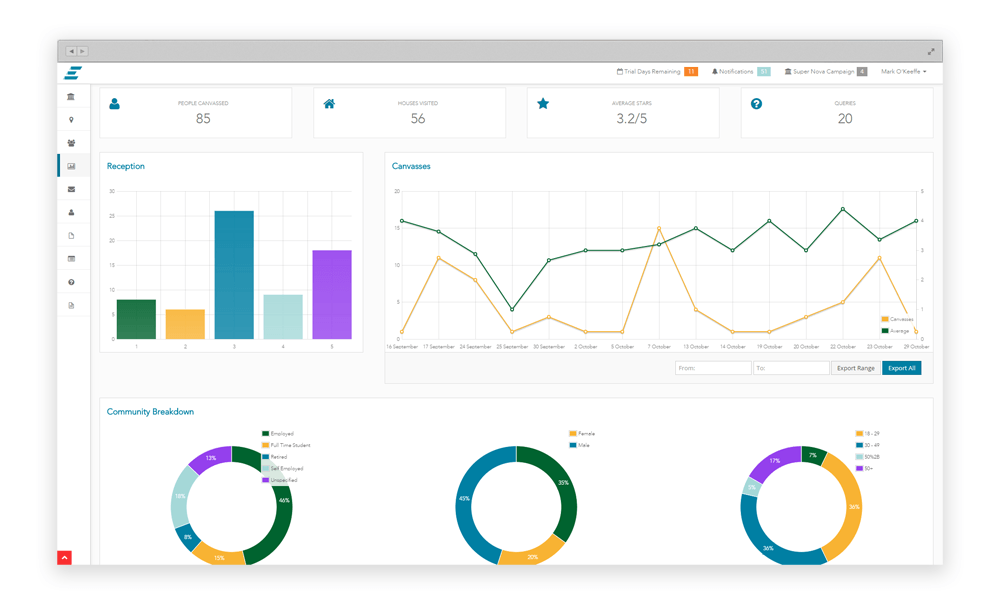
Task: Open the institution icon in the sidebar
Action: click(71, 97)
